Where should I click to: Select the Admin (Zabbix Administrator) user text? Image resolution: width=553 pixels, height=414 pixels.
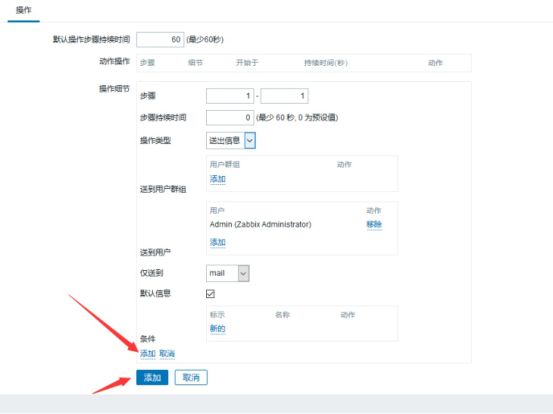[x=260, y=224]
